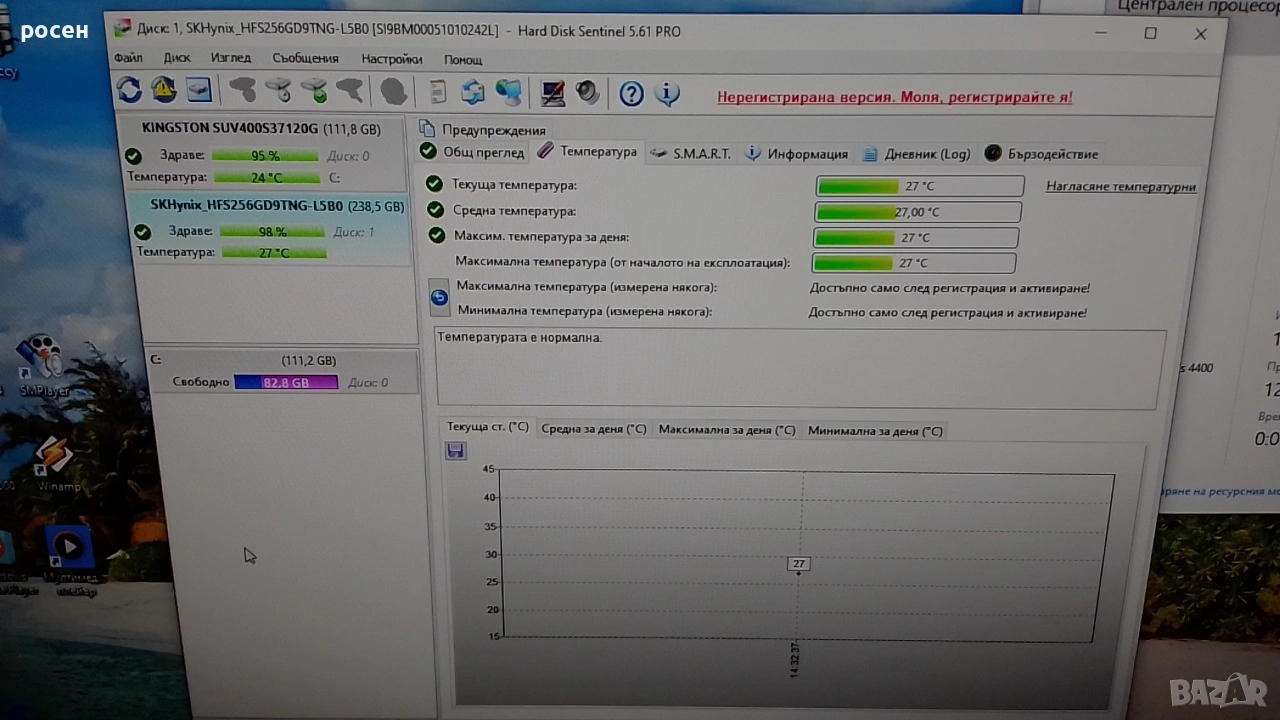Image resolution: width=1280 pixels, height=720 pixels.
Task: Select the KINGSTON SUV400S37120G disk entry
Action: (x=261, y=129)
